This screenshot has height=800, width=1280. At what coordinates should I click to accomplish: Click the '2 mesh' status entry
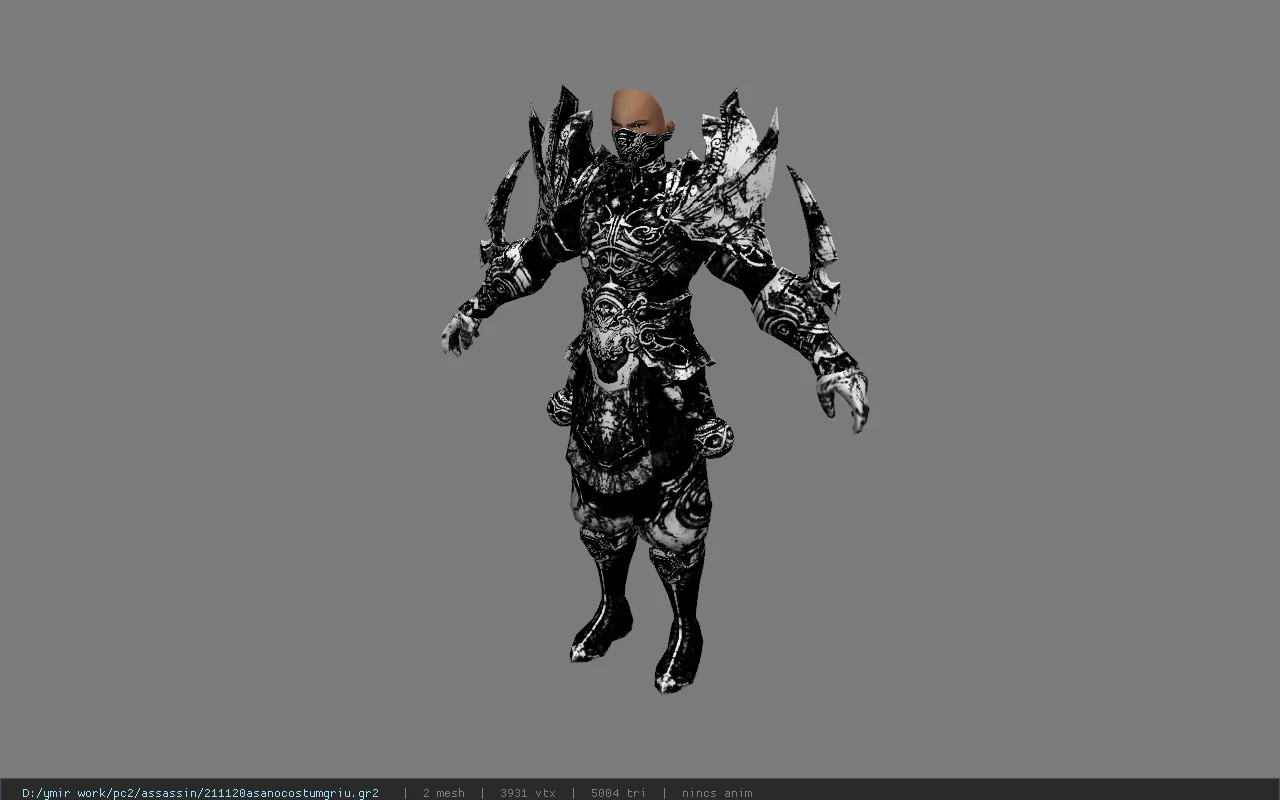click(444, 793)
